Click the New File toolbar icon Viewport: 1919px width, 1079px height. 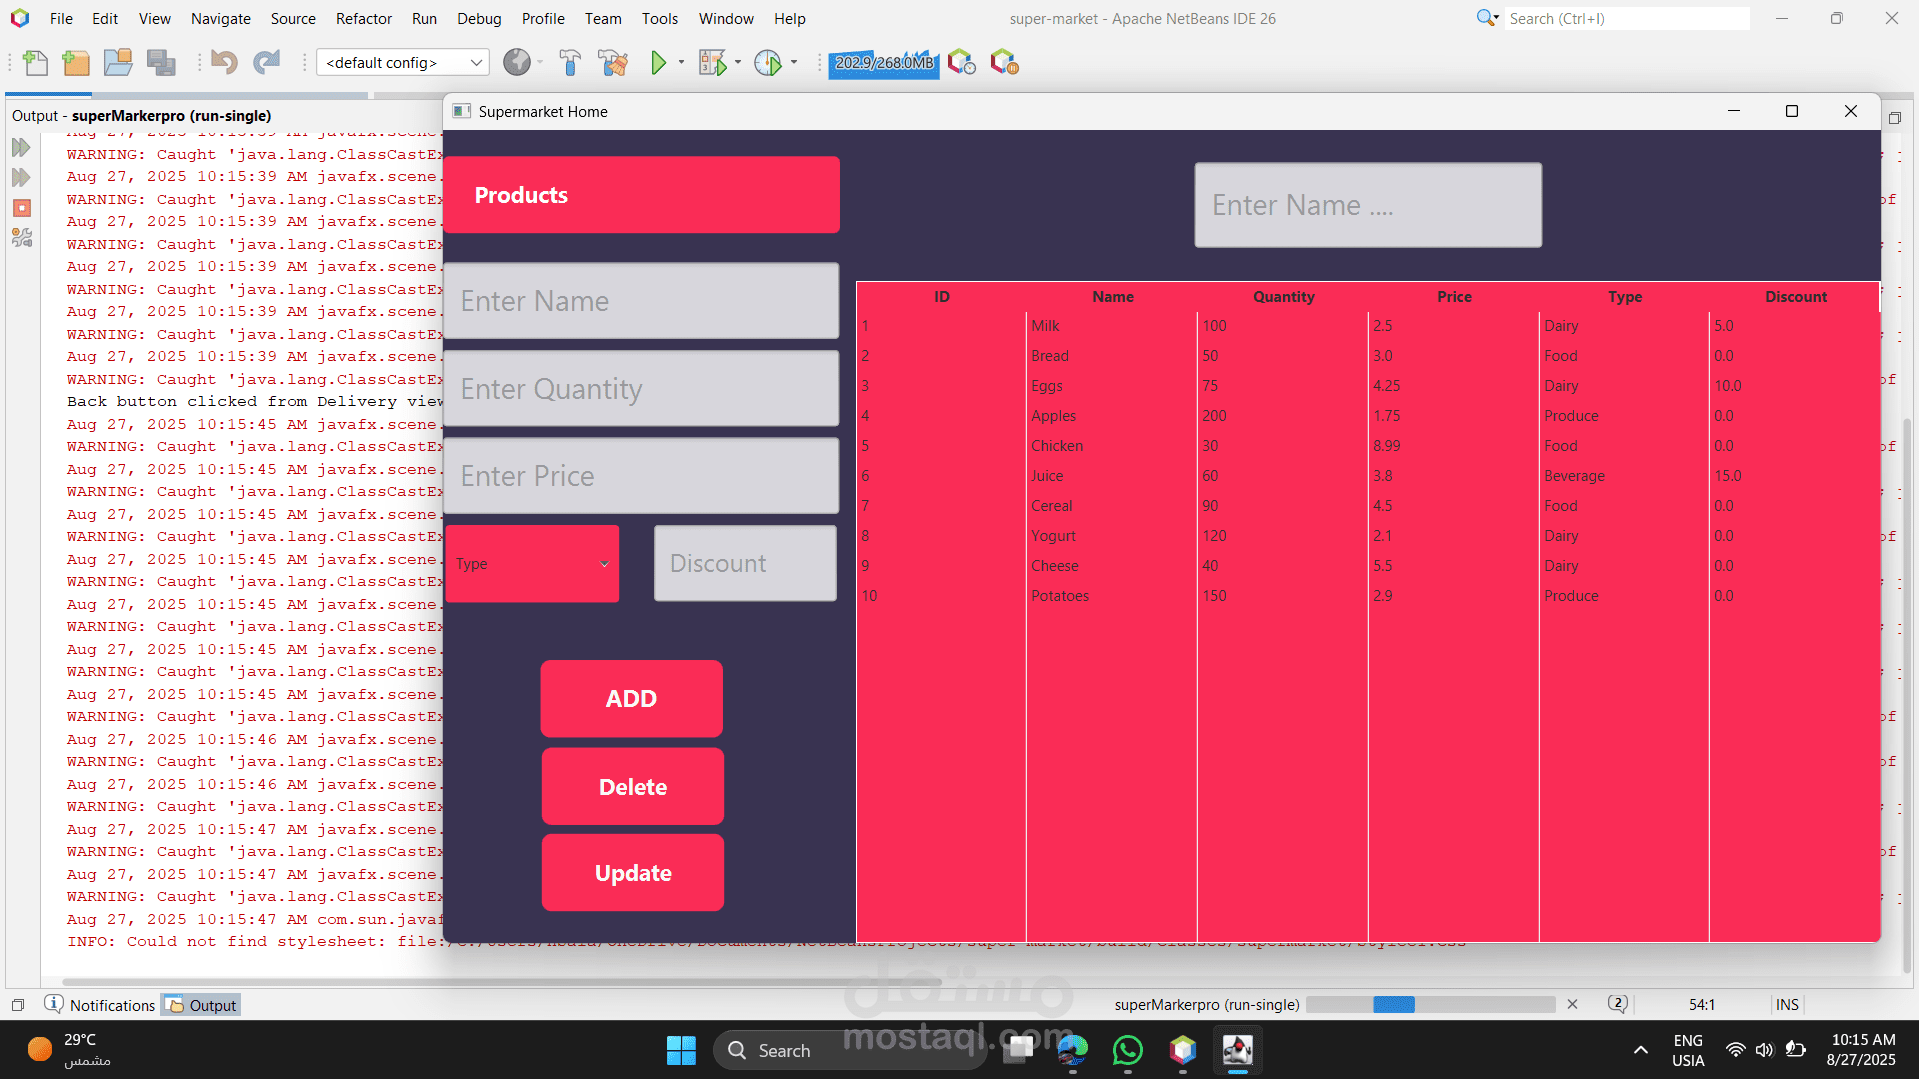[36, 63]
